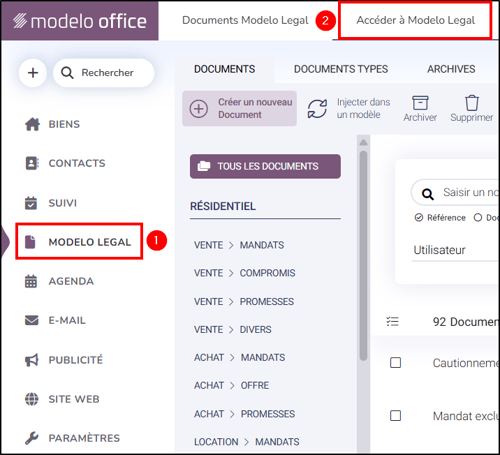Click the Résidentiel section heading
Image resolution: width=500 pixels, height=455 pixels.
tap(223, 206)
